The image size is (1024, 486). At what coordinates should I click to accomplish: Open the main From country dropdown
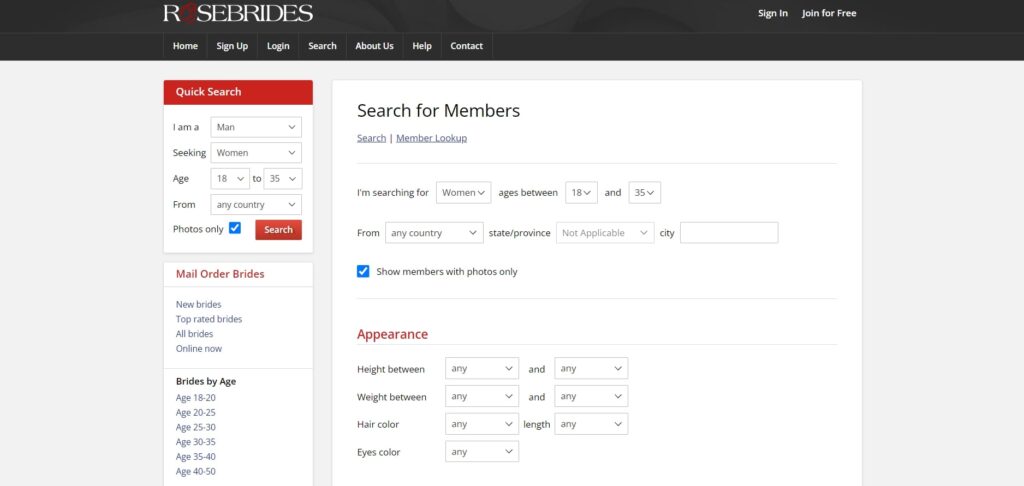434,233
